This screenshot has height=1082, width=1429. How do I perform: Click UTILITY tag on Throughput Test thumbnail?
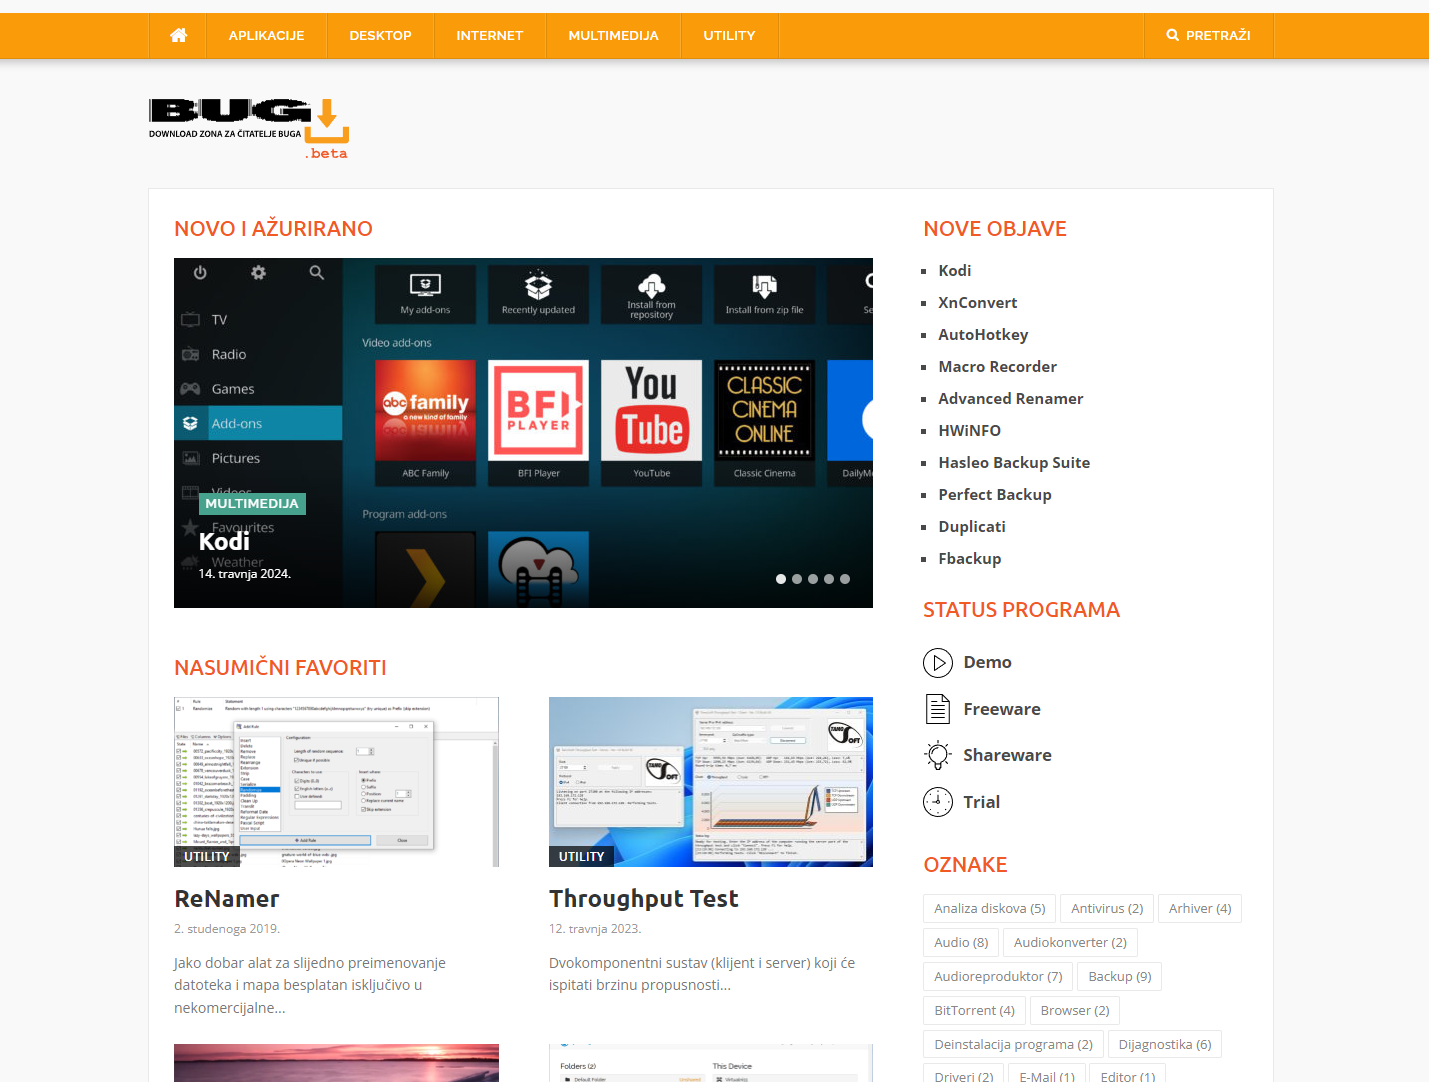(x=581, y=857)
